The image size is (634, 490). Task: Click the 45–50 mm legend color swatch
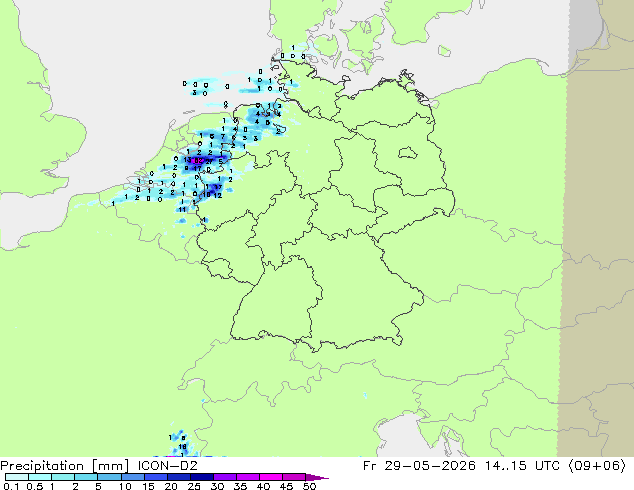coord(294,477)
